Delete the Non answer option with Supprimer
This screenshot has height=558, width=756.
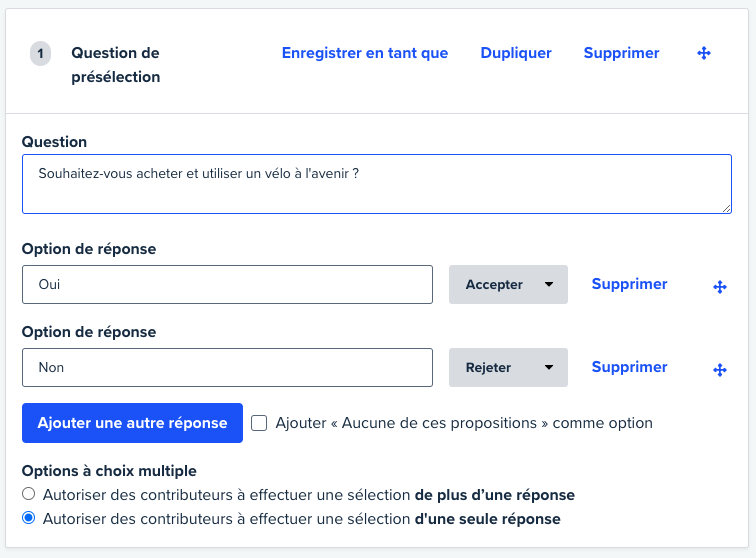629,367
